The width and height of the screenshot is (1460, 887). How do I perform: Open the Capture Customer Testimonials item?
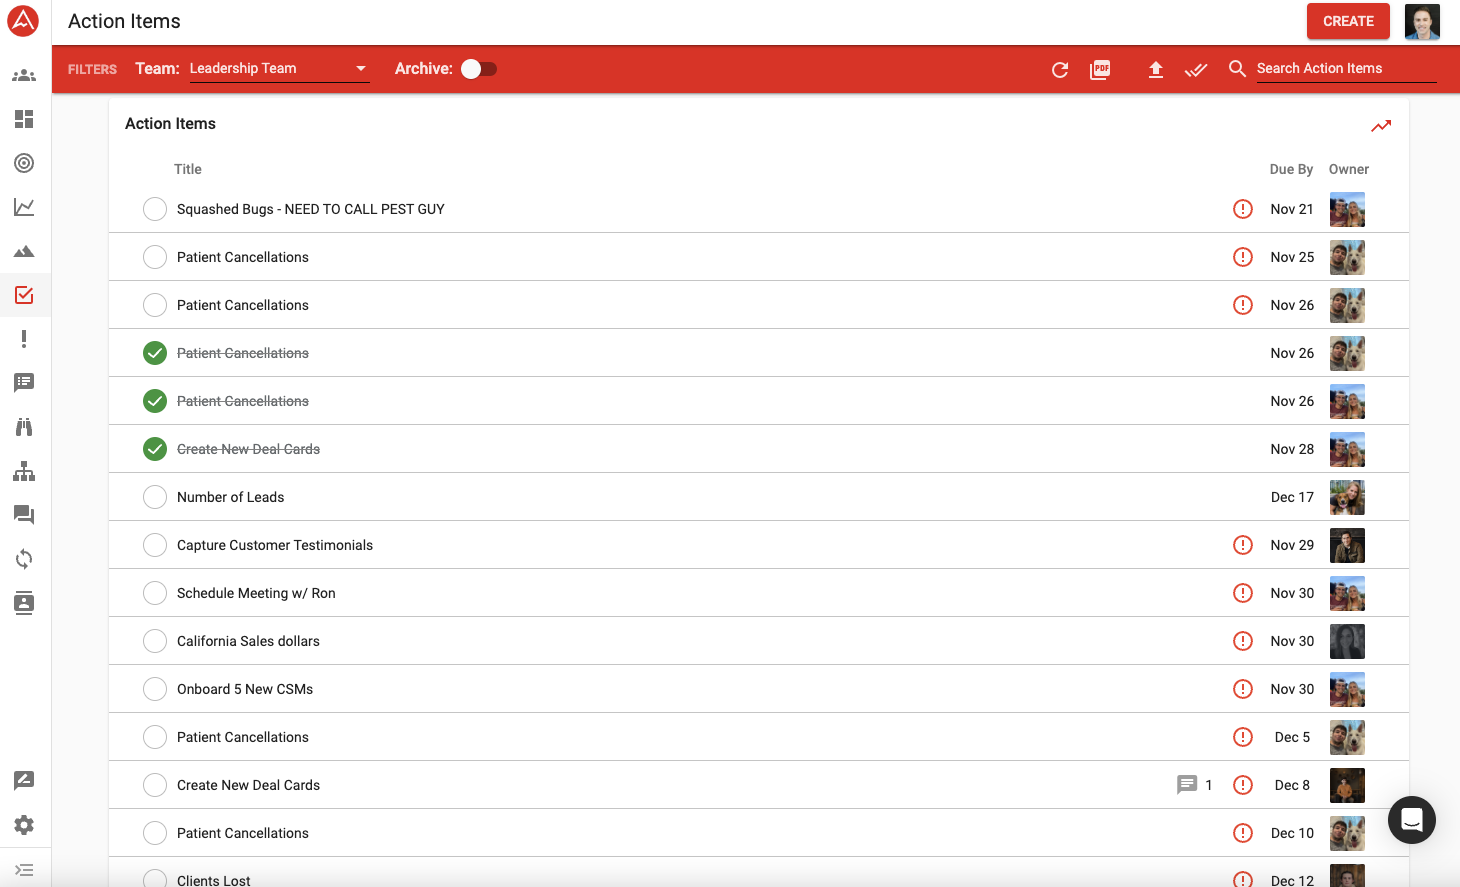point(275,545)
